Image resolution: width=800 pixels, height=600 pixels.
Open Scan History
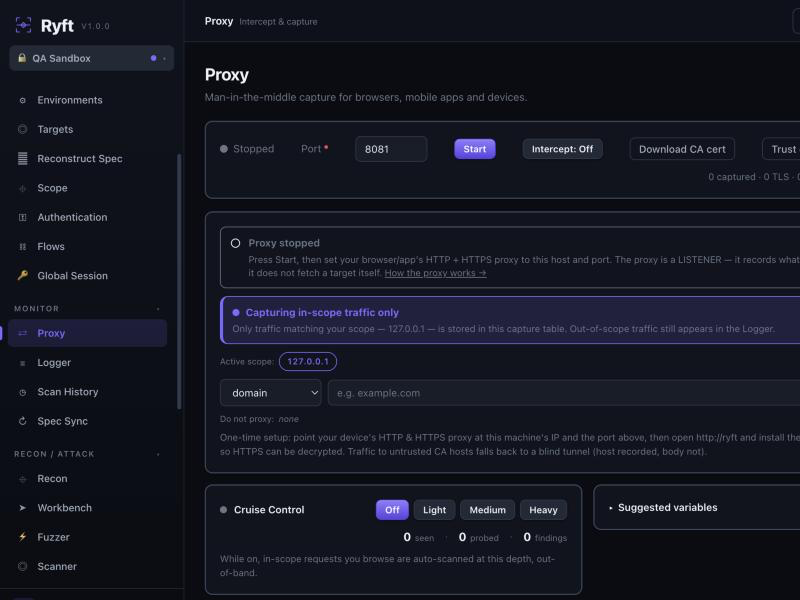[87, 392]
